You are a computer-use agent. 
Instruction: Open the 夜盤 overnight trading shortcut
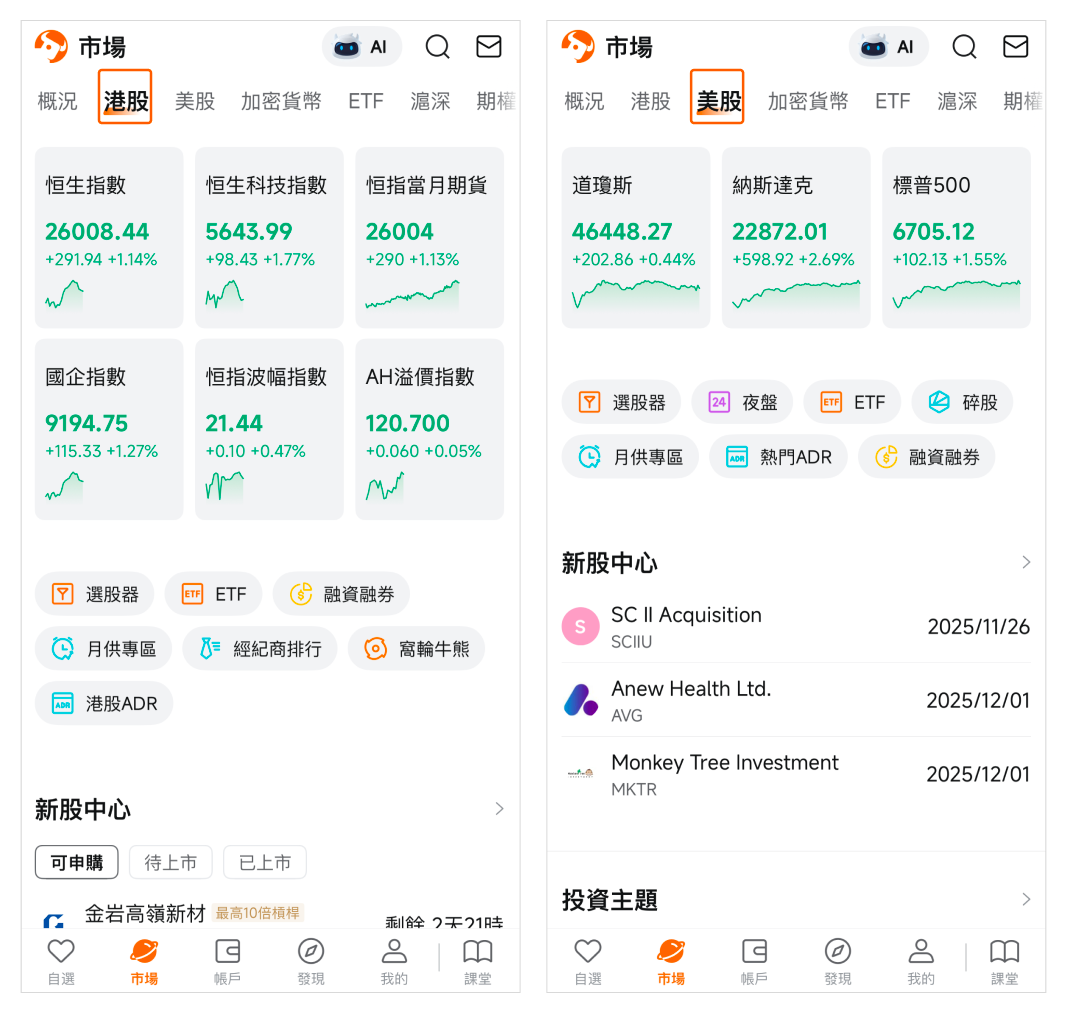742,402
